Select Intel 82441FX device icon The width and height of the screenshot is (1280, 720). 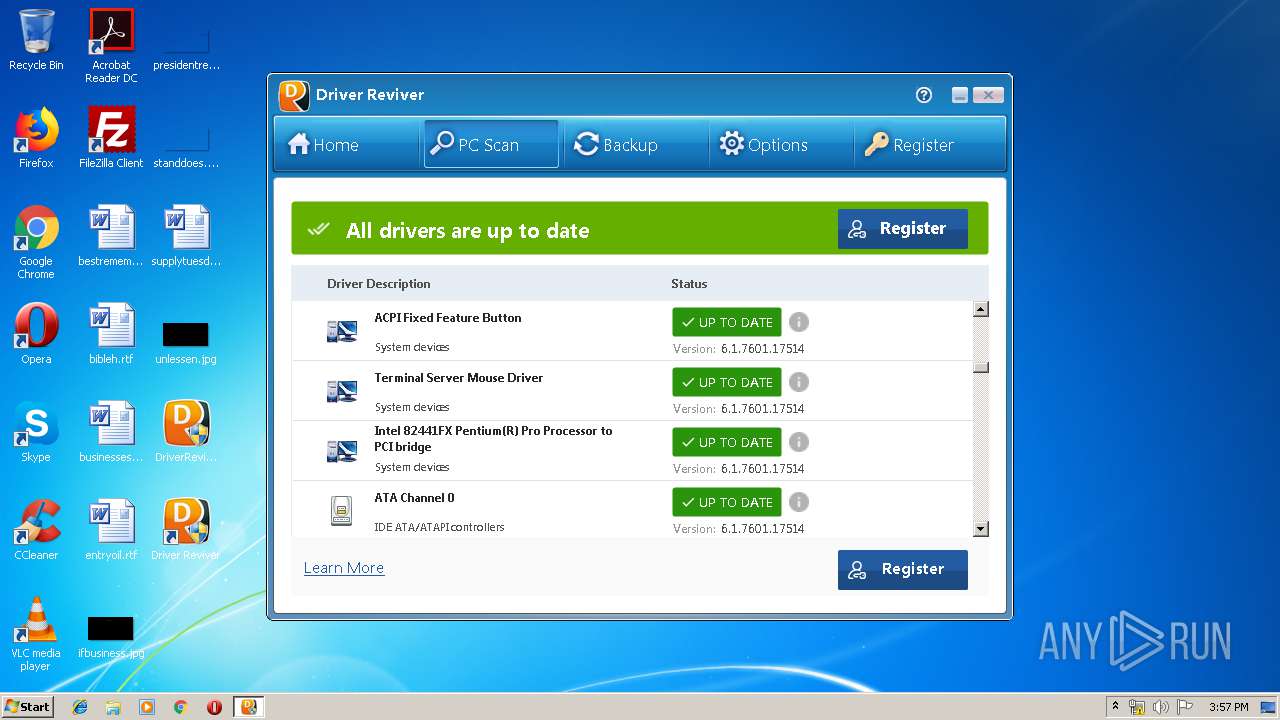pos(342,451)
